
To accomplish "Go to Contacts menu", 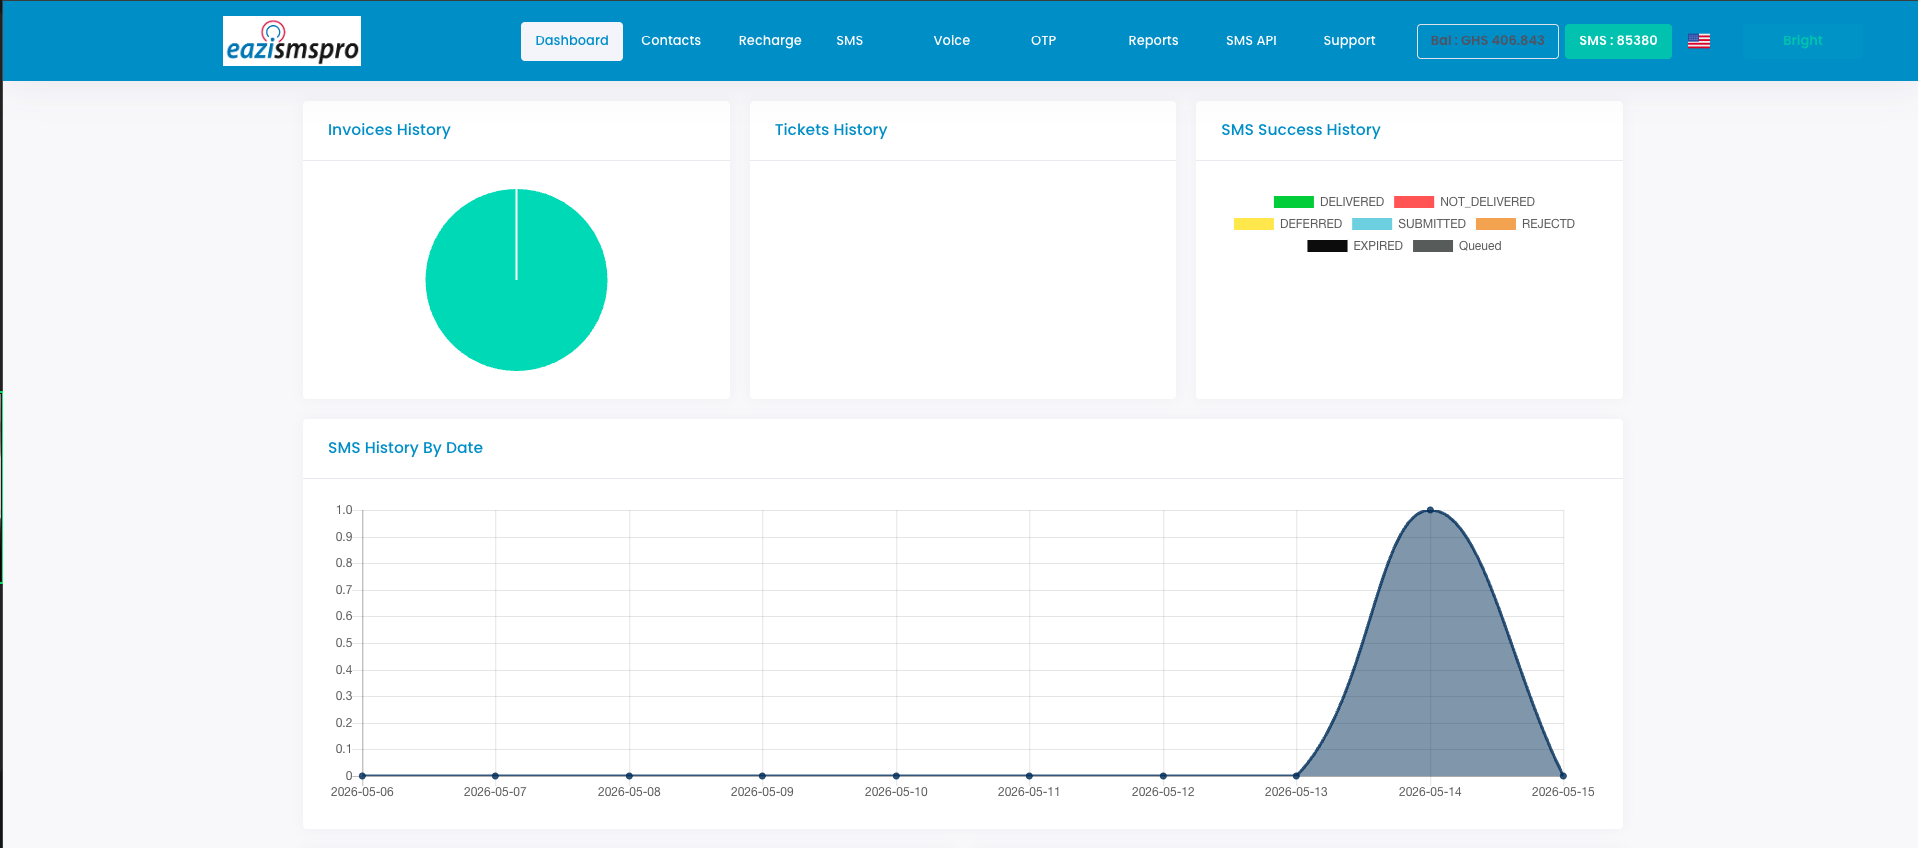I will click(x=671, y=41).
